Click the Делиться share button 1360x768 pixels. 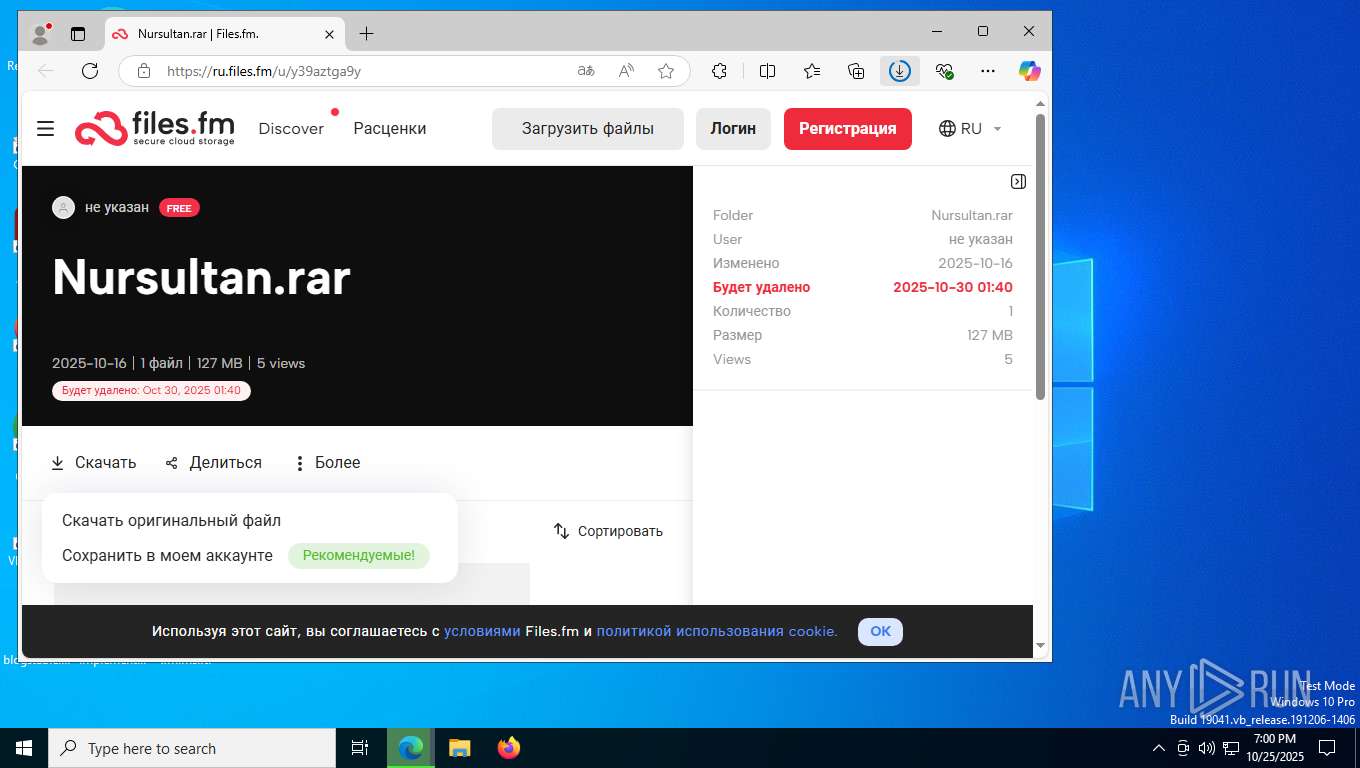(214, 463)
